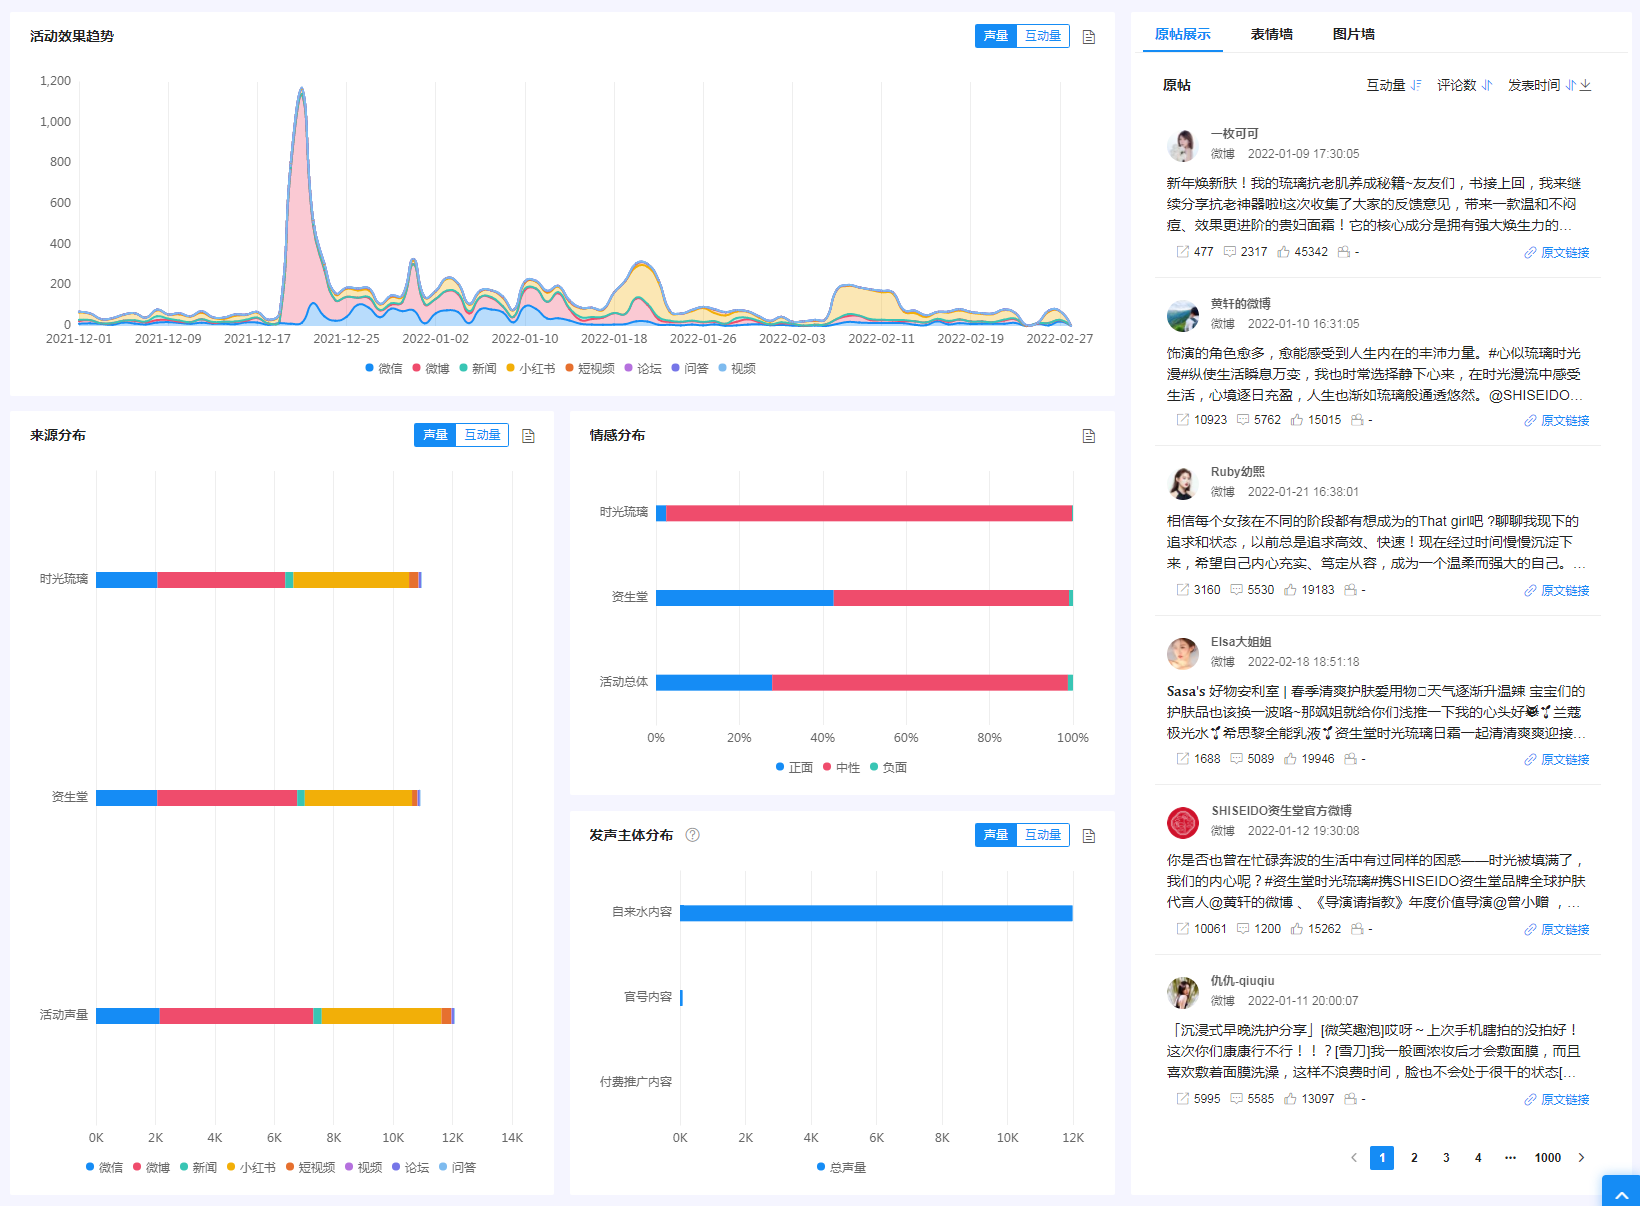Go to page 3 of posts
Screen dimensions: 1640x1206
tap(1446, 1158)
